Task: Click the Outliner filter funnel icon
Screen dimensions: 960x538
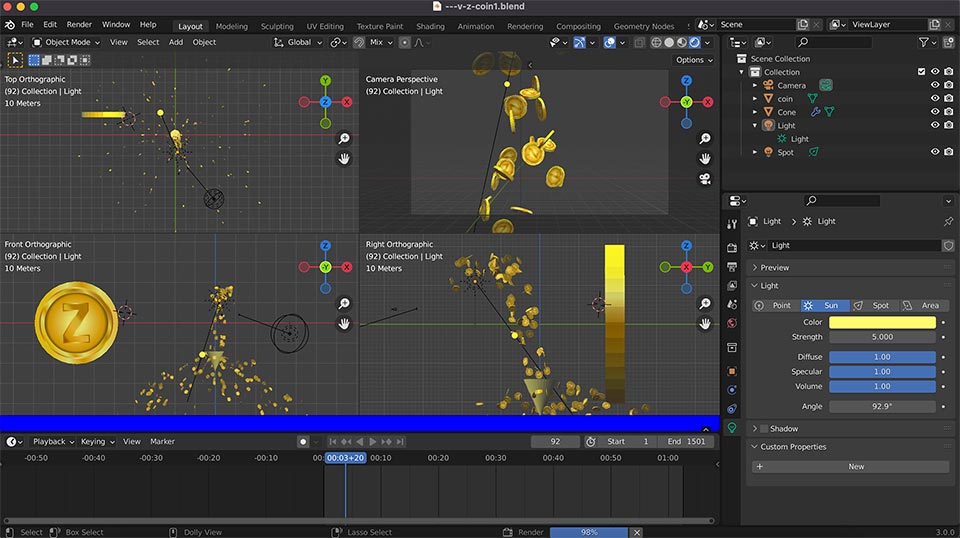Action: coord(925,42)
